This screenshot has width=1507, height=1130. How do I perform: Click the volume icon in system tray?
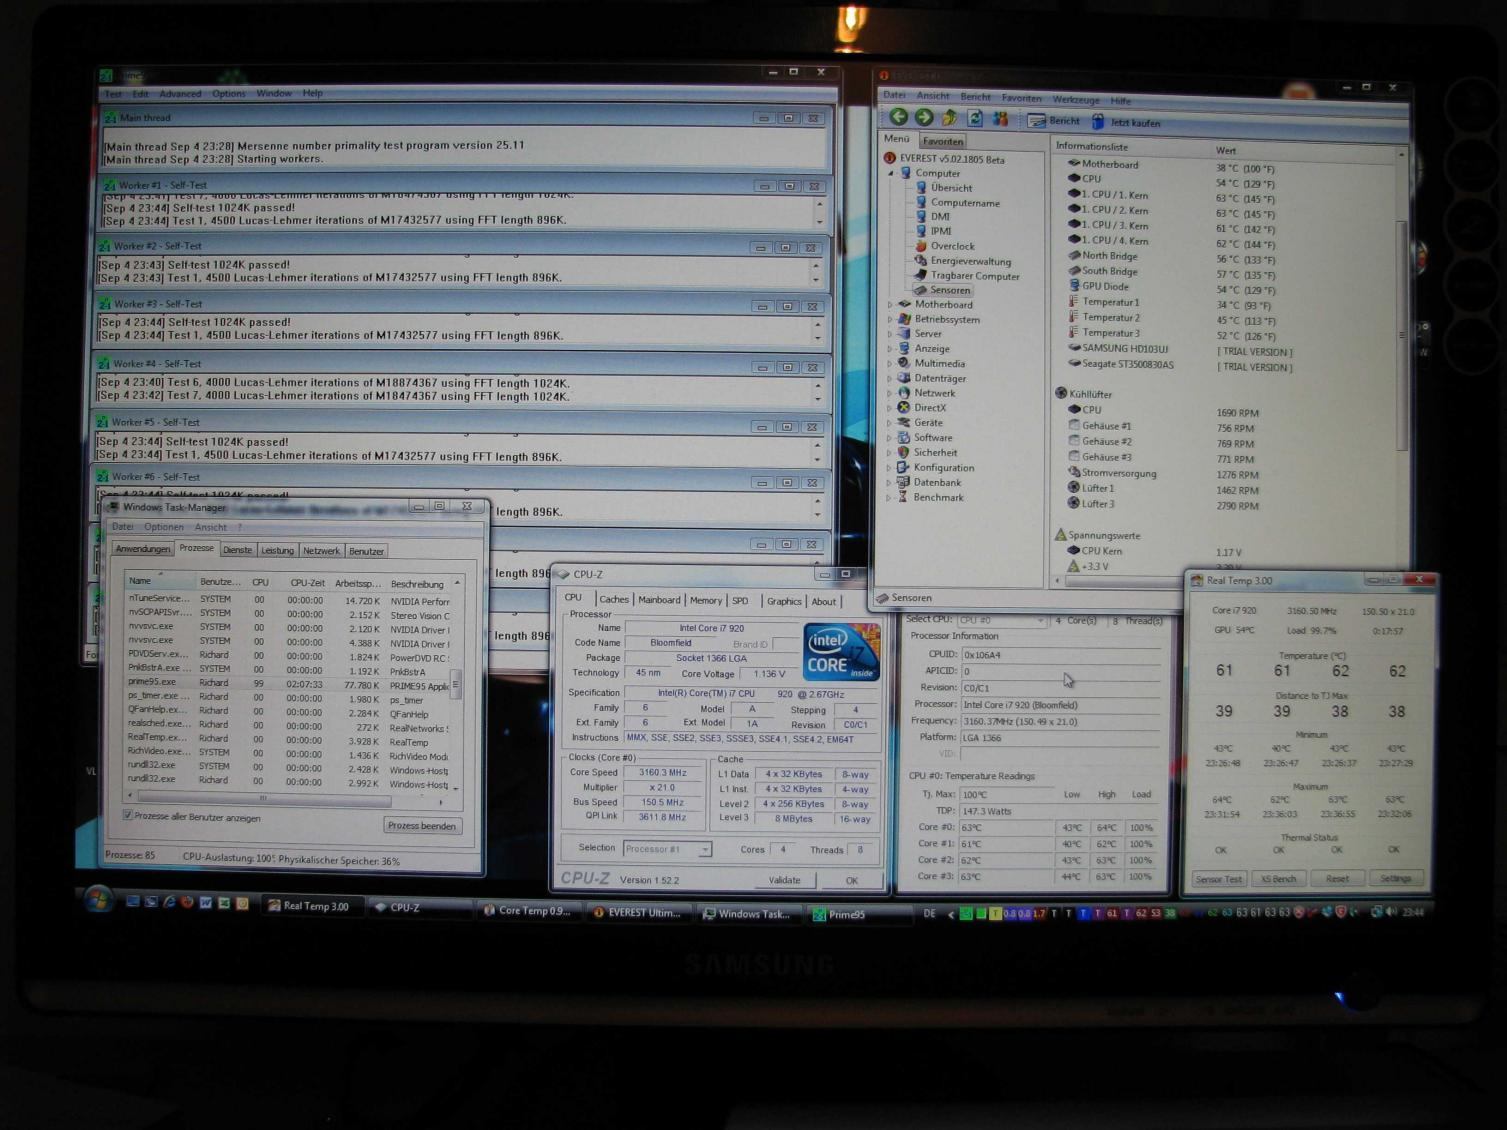[1390, 911]
